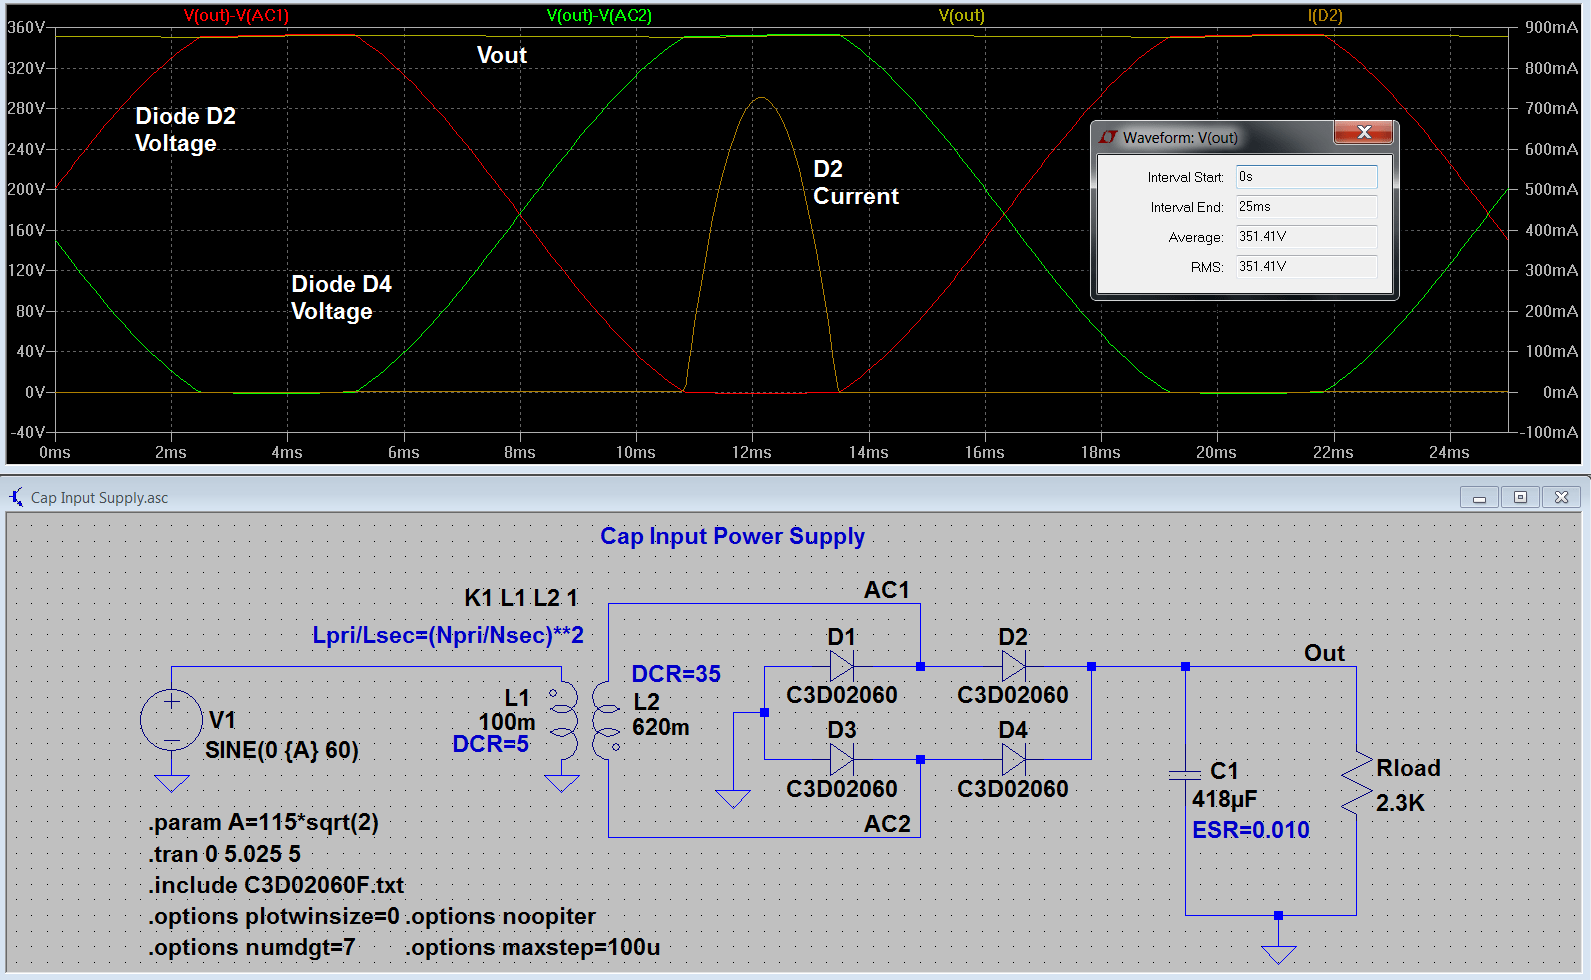Viewport: 1591px width, 980px height.
Task: Click the .options plotwinsize=0 directive
Action: tap(274, 916)
